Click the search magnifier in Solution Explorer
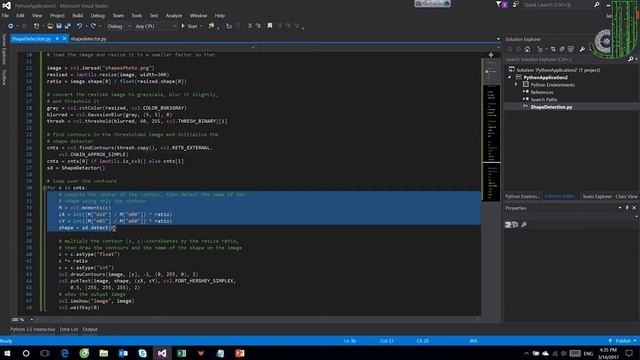640x360 pixels. [631, 60]
